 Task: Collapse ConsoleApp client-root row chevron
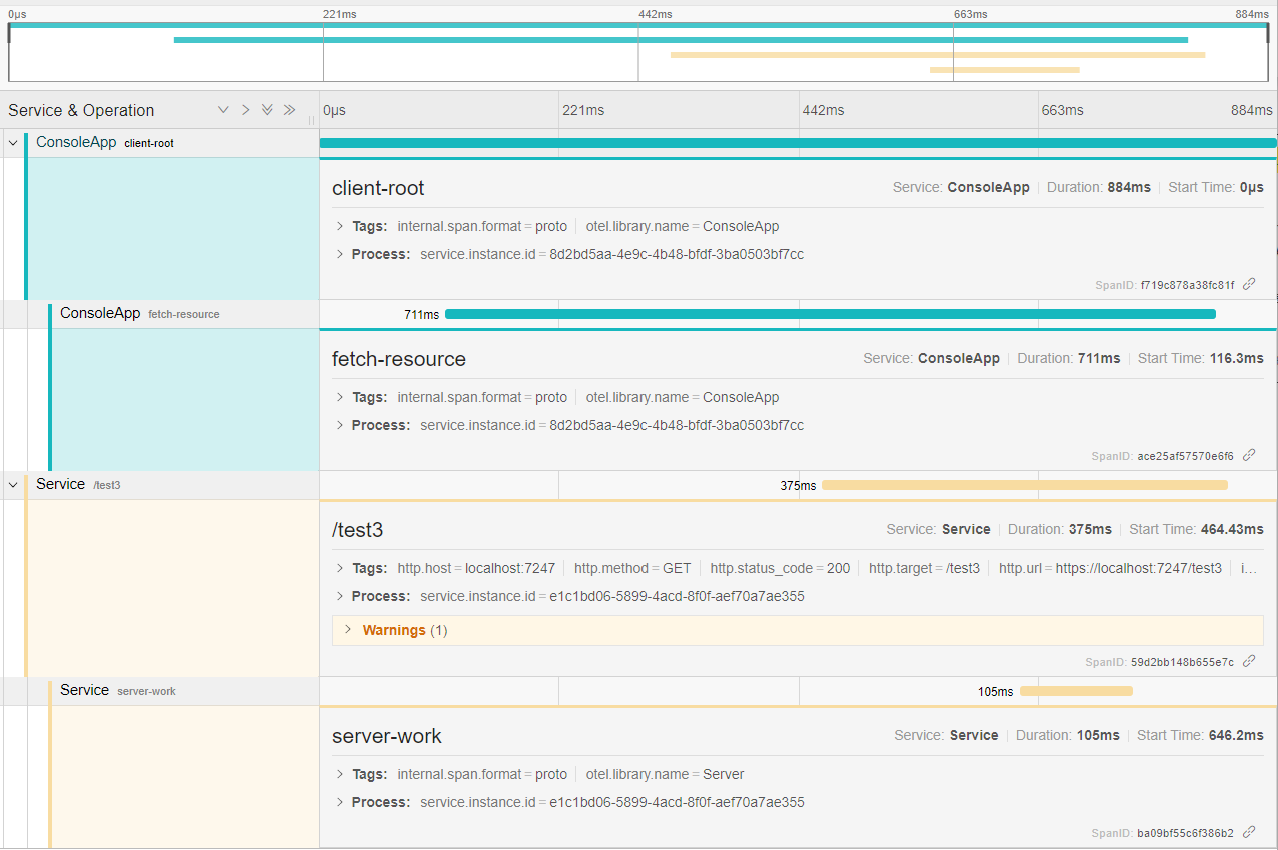click(x=13, y=143)
